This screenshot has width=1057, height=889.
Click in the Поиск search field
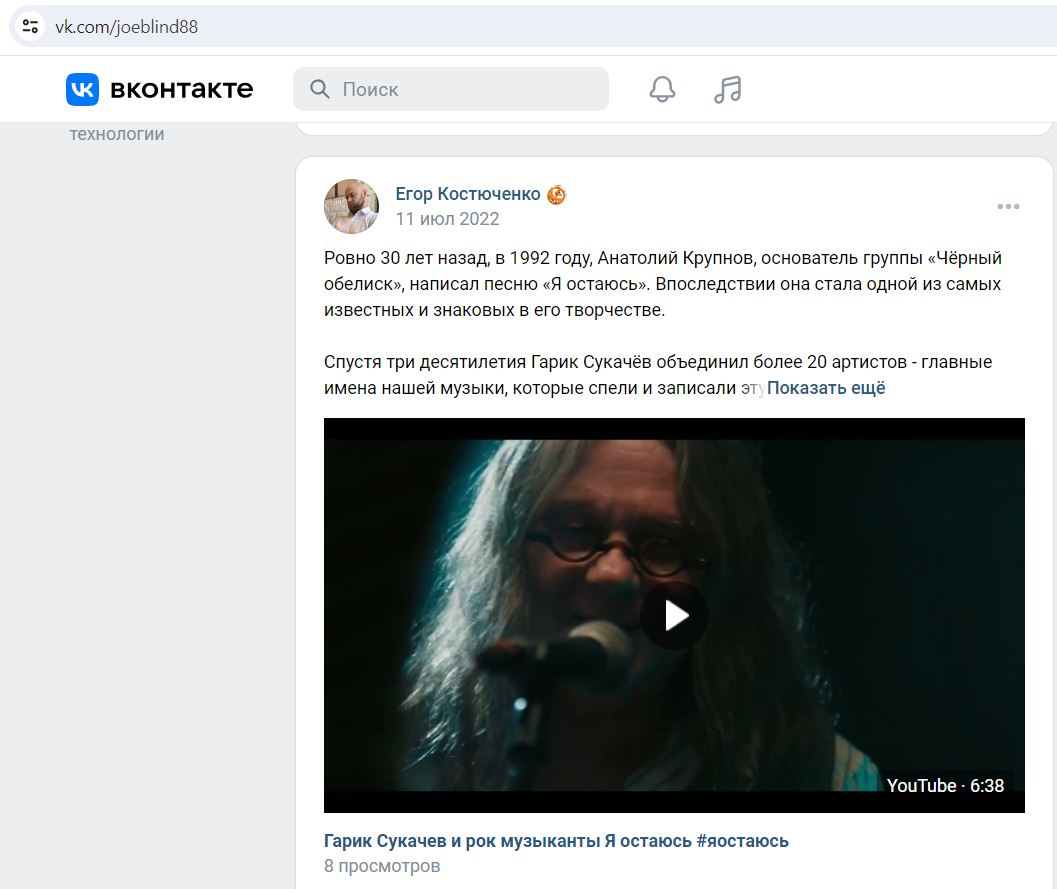[451, 89]
